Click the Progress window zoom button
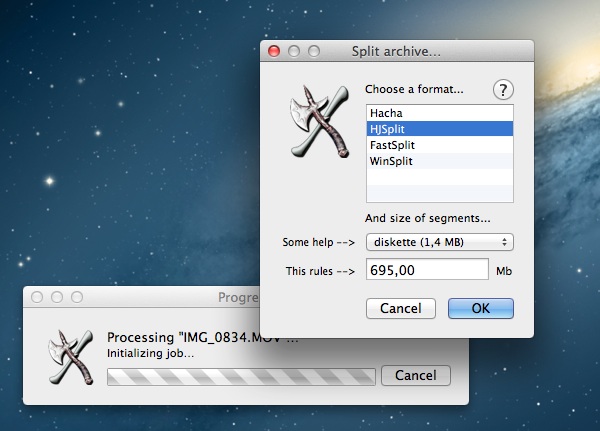600x431 pixels. (76, 297)
